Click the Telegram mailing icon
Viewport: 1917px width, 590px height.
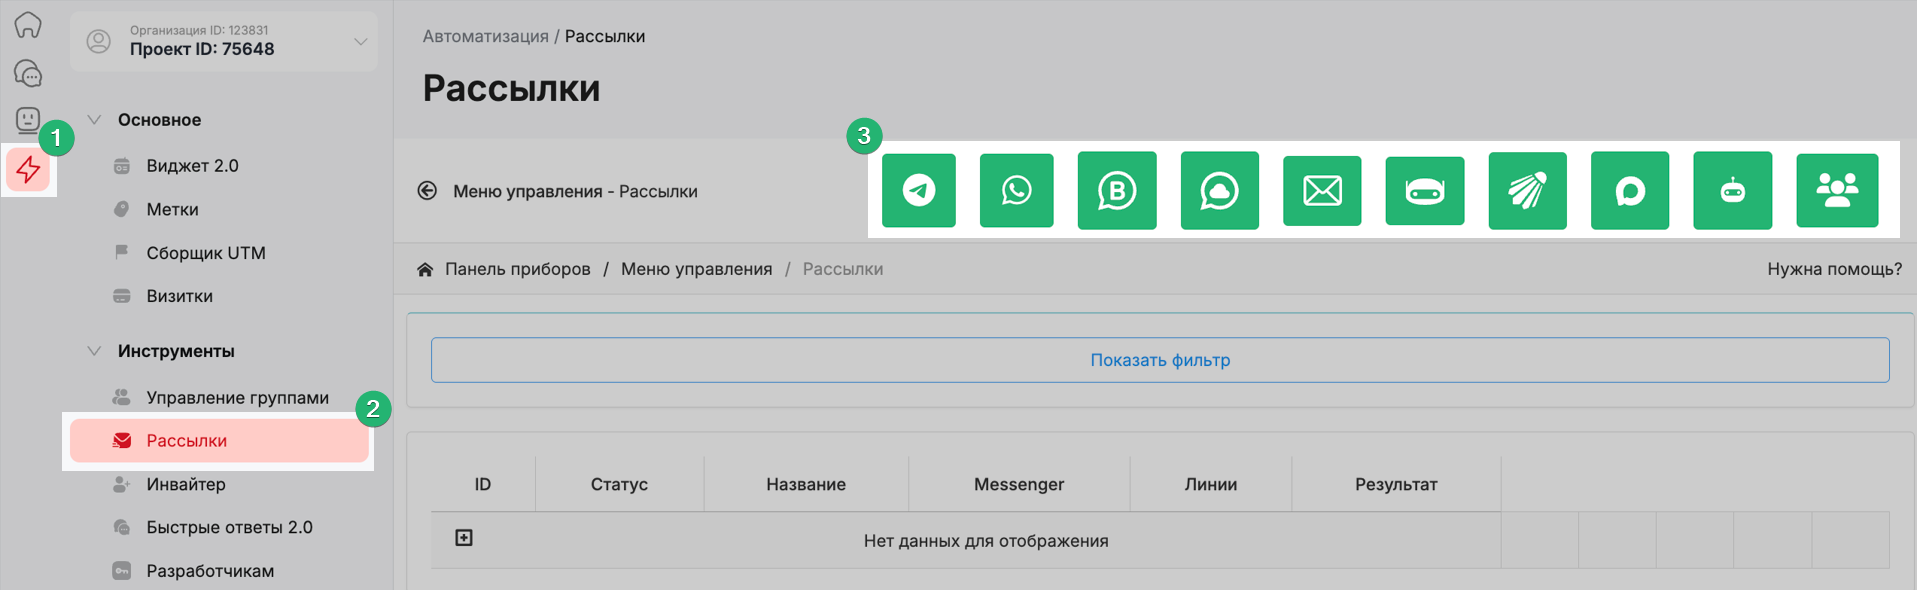(918, 190)
